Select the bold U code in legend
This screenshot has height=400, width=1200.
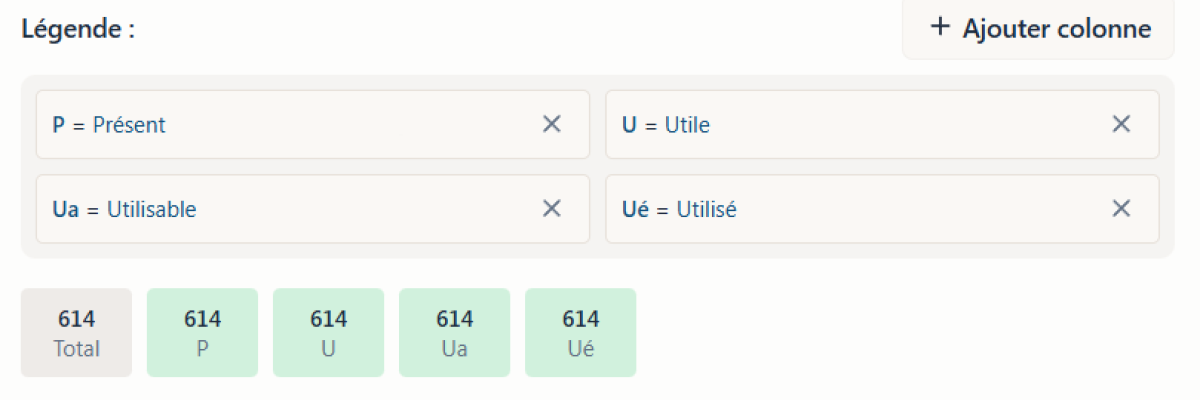629,125
